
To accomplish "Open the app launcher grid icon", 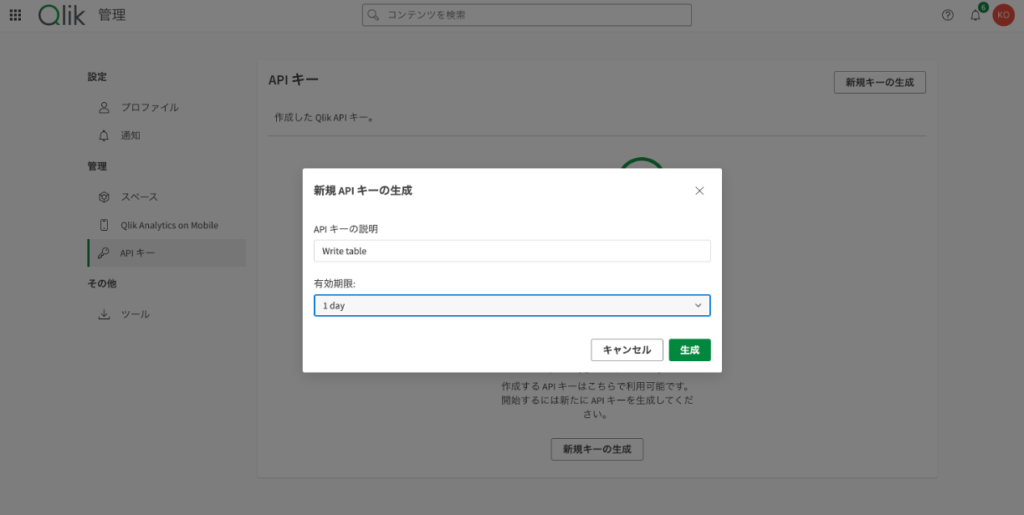I will (x=15, y=15).
